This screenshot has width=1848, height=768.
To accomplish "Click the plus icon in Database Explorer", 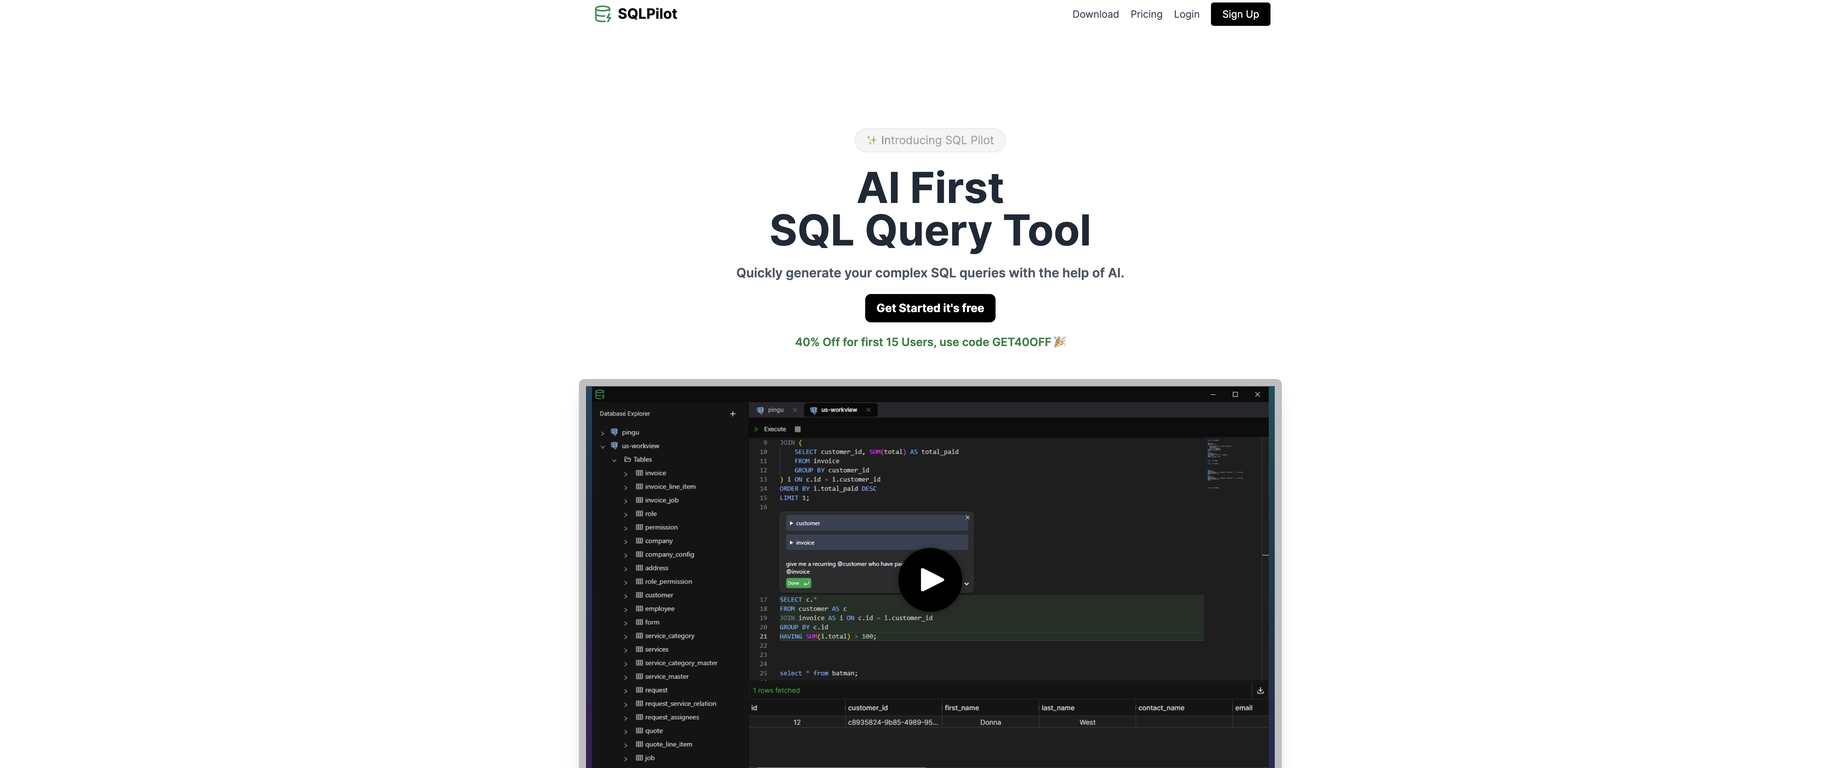I will coord(732,414).
